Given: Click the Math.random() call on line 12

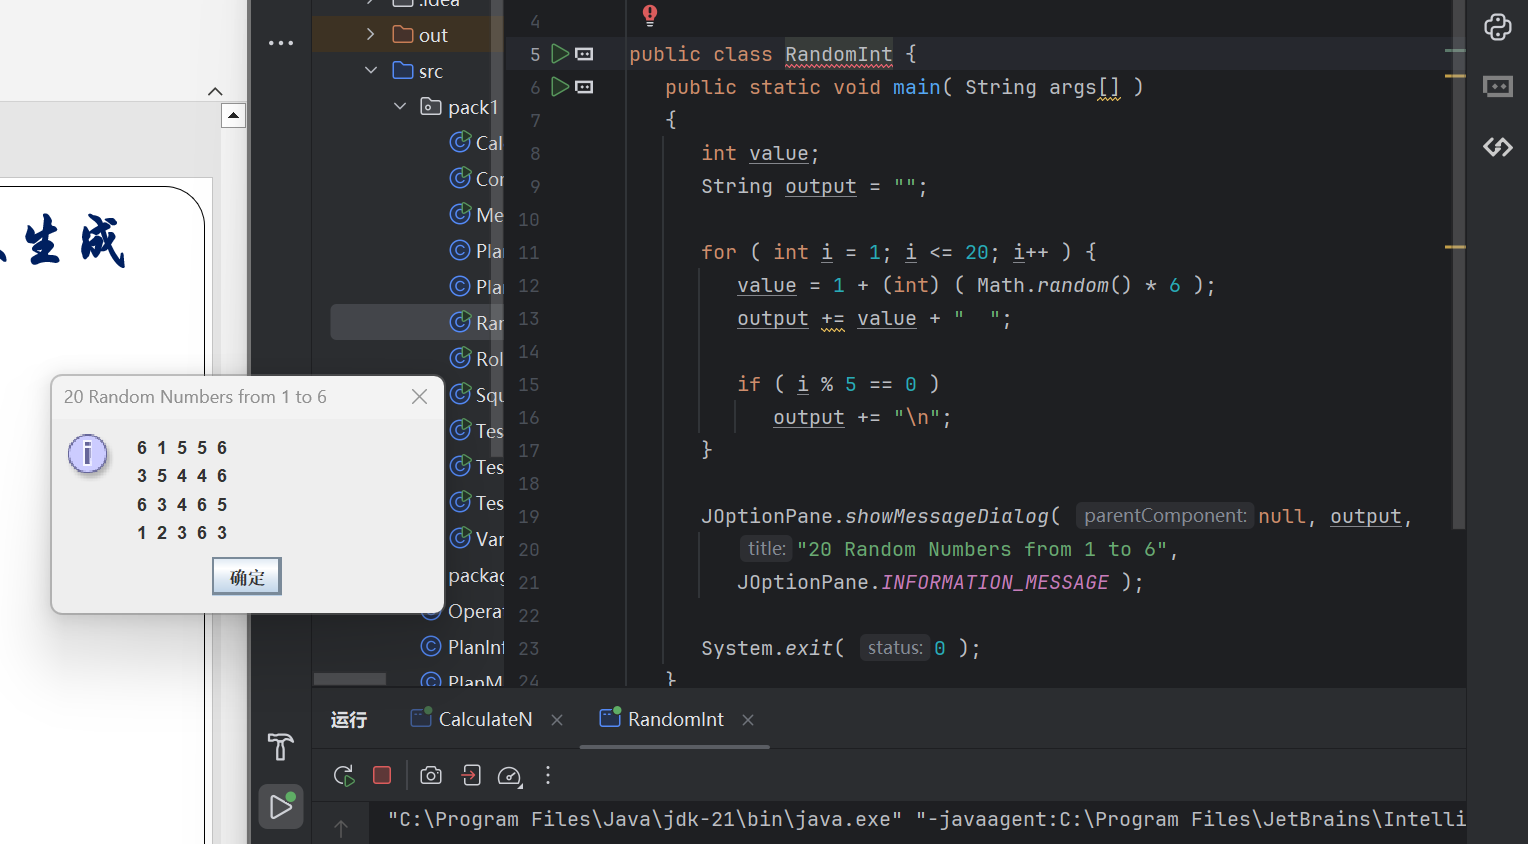Looking at the screenshot, I should coord(1053,285).
